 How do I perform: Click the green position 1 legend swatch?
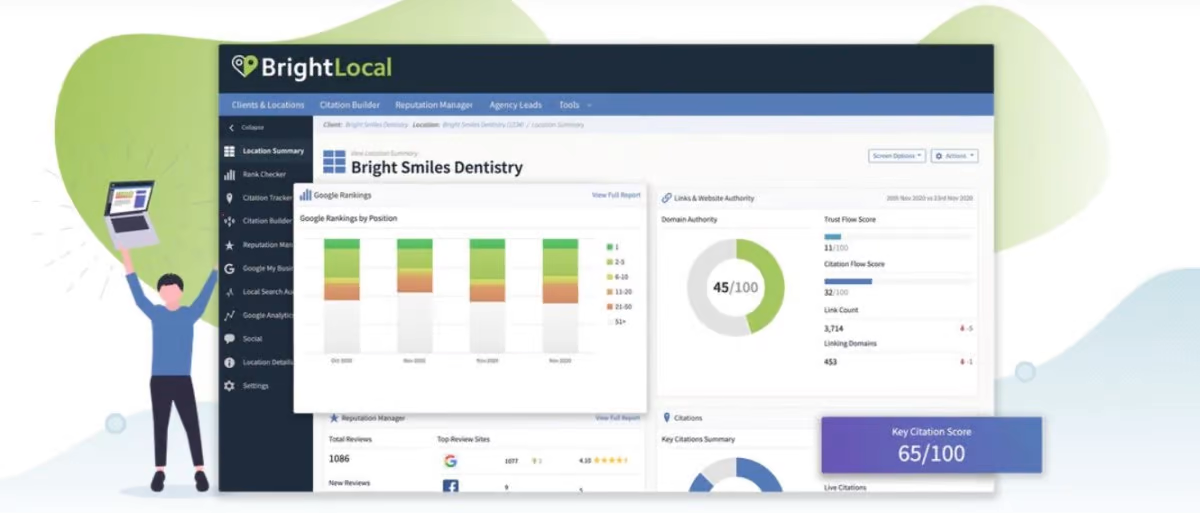point(609,246)
